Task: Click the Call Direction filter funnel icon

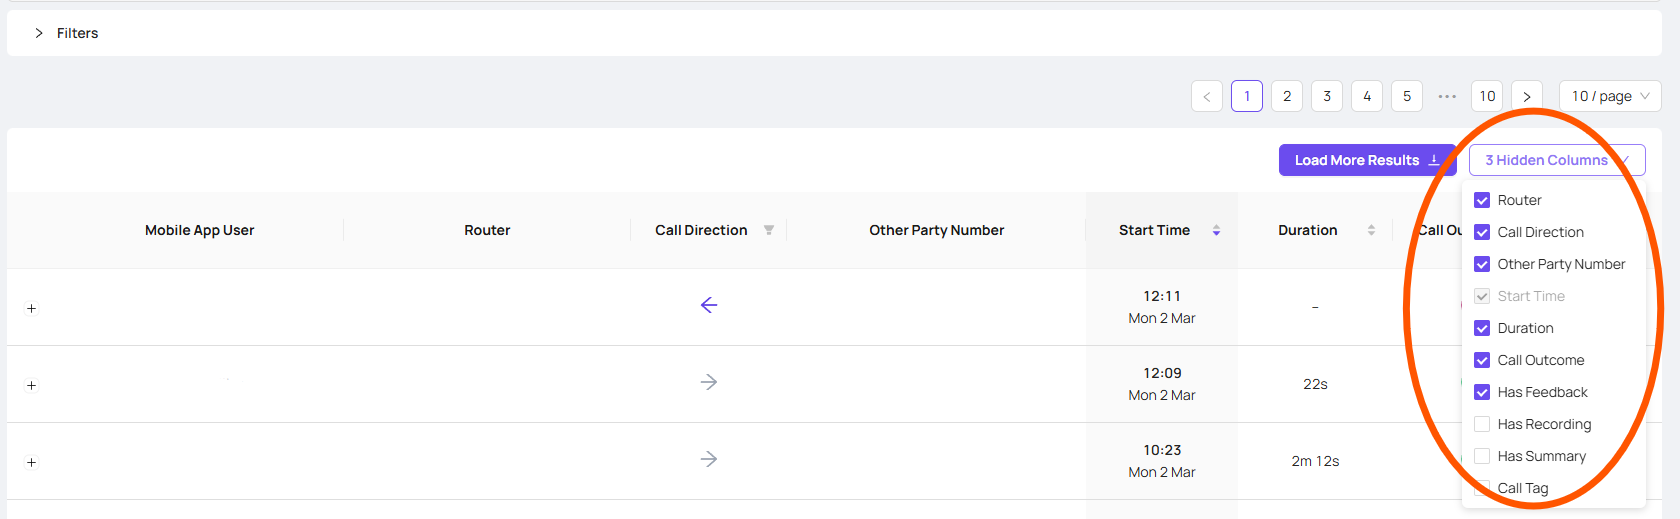Action: 769,230
